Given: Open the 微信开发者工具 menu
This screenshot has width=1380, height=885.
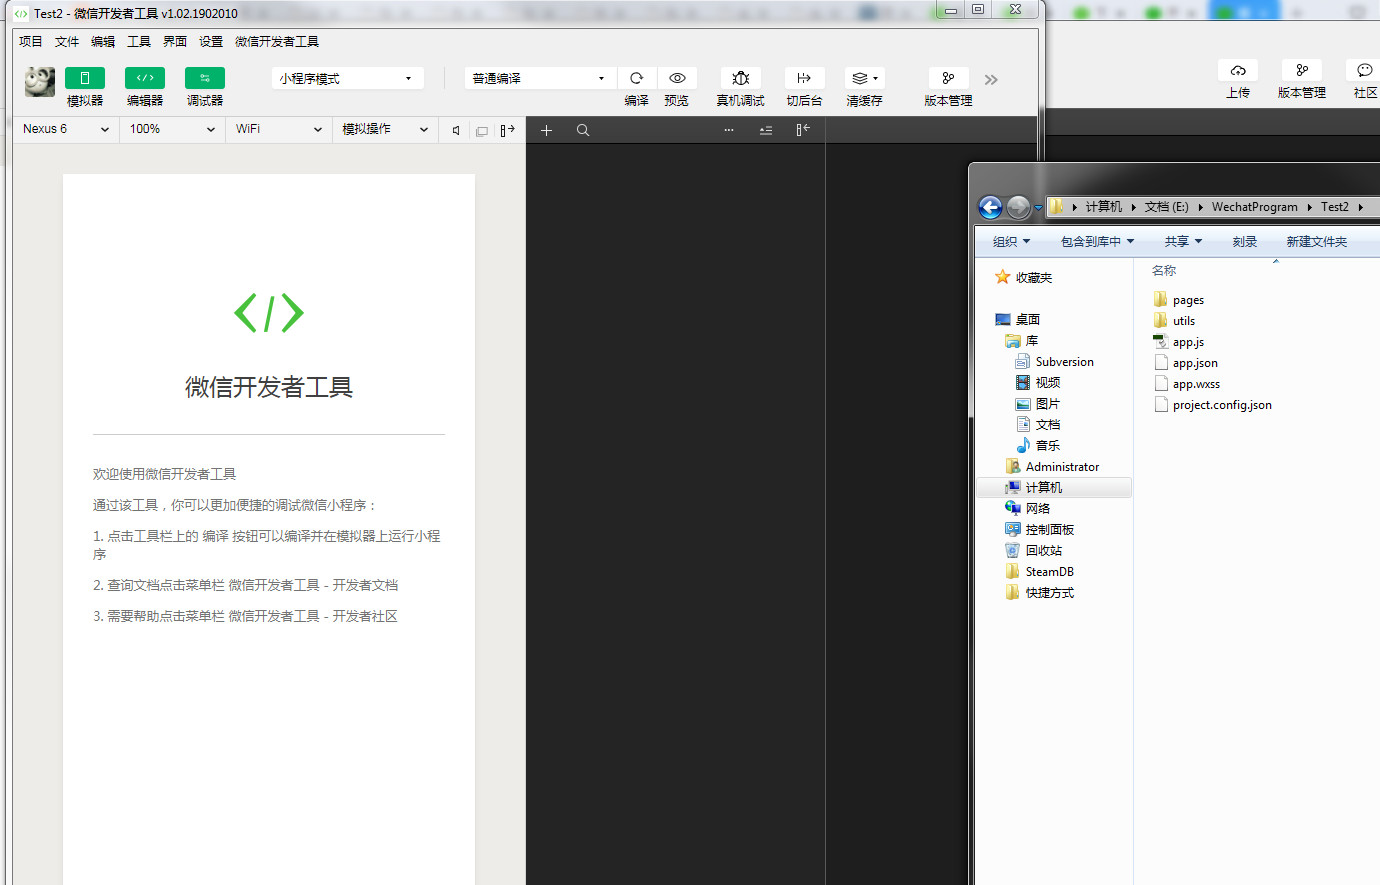Looking at the screenshot, I should (277, 41).
